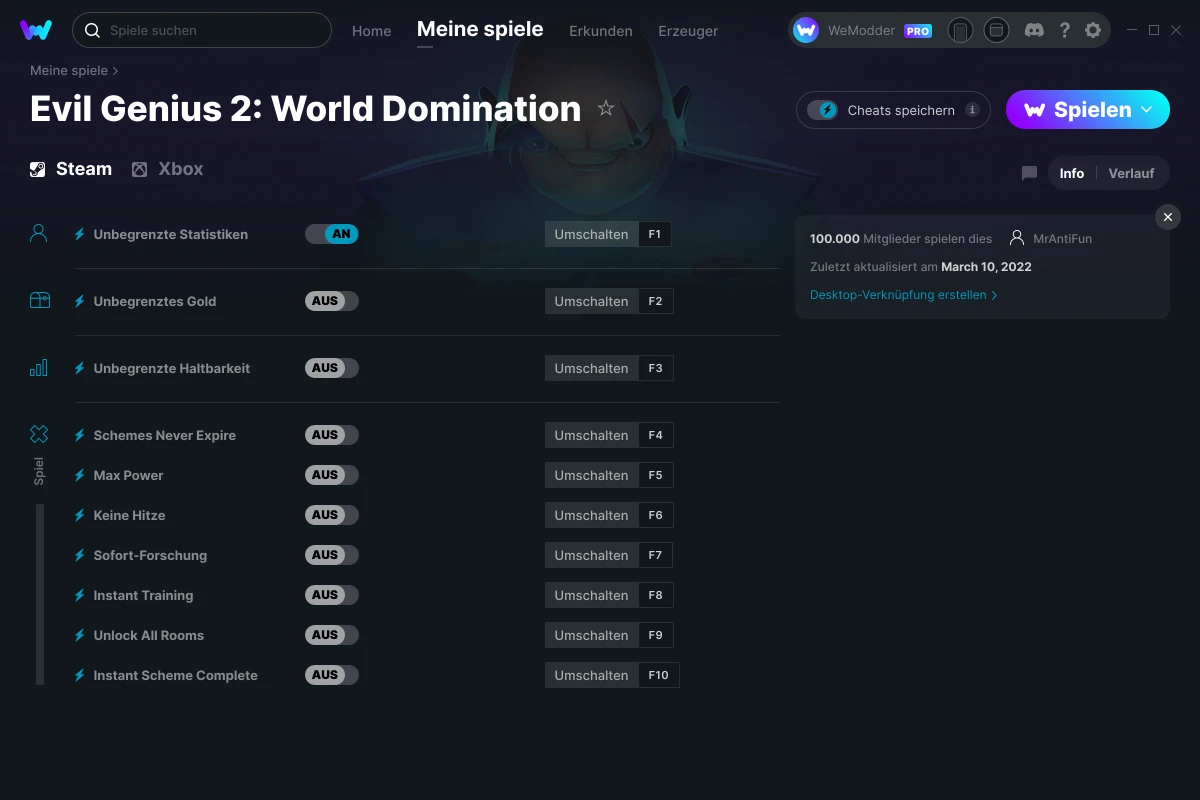Select the Xbox platform tab
Viewport: 1200px width, 800px height.
tap(167, 169)
